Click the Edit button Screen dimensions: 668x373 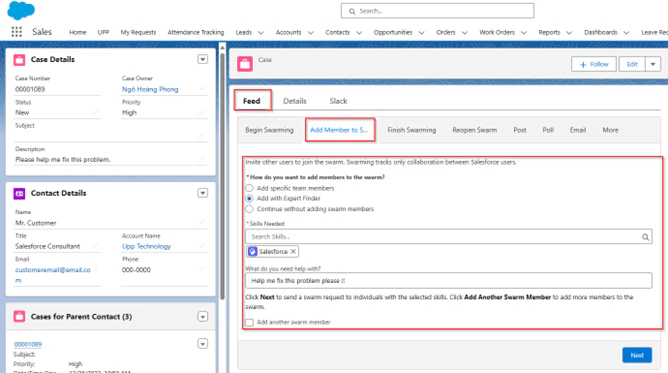point(632,64)
